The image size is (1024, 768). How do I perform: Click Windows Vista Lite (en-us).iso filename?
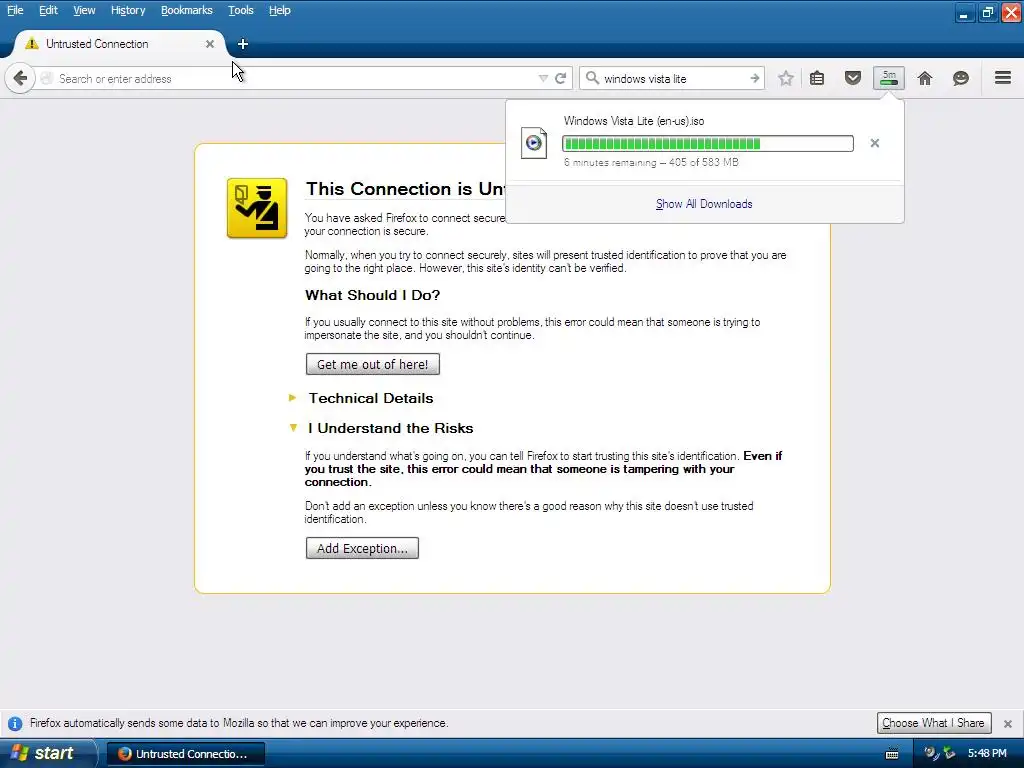pyautogui.click(x=634, y=121)
